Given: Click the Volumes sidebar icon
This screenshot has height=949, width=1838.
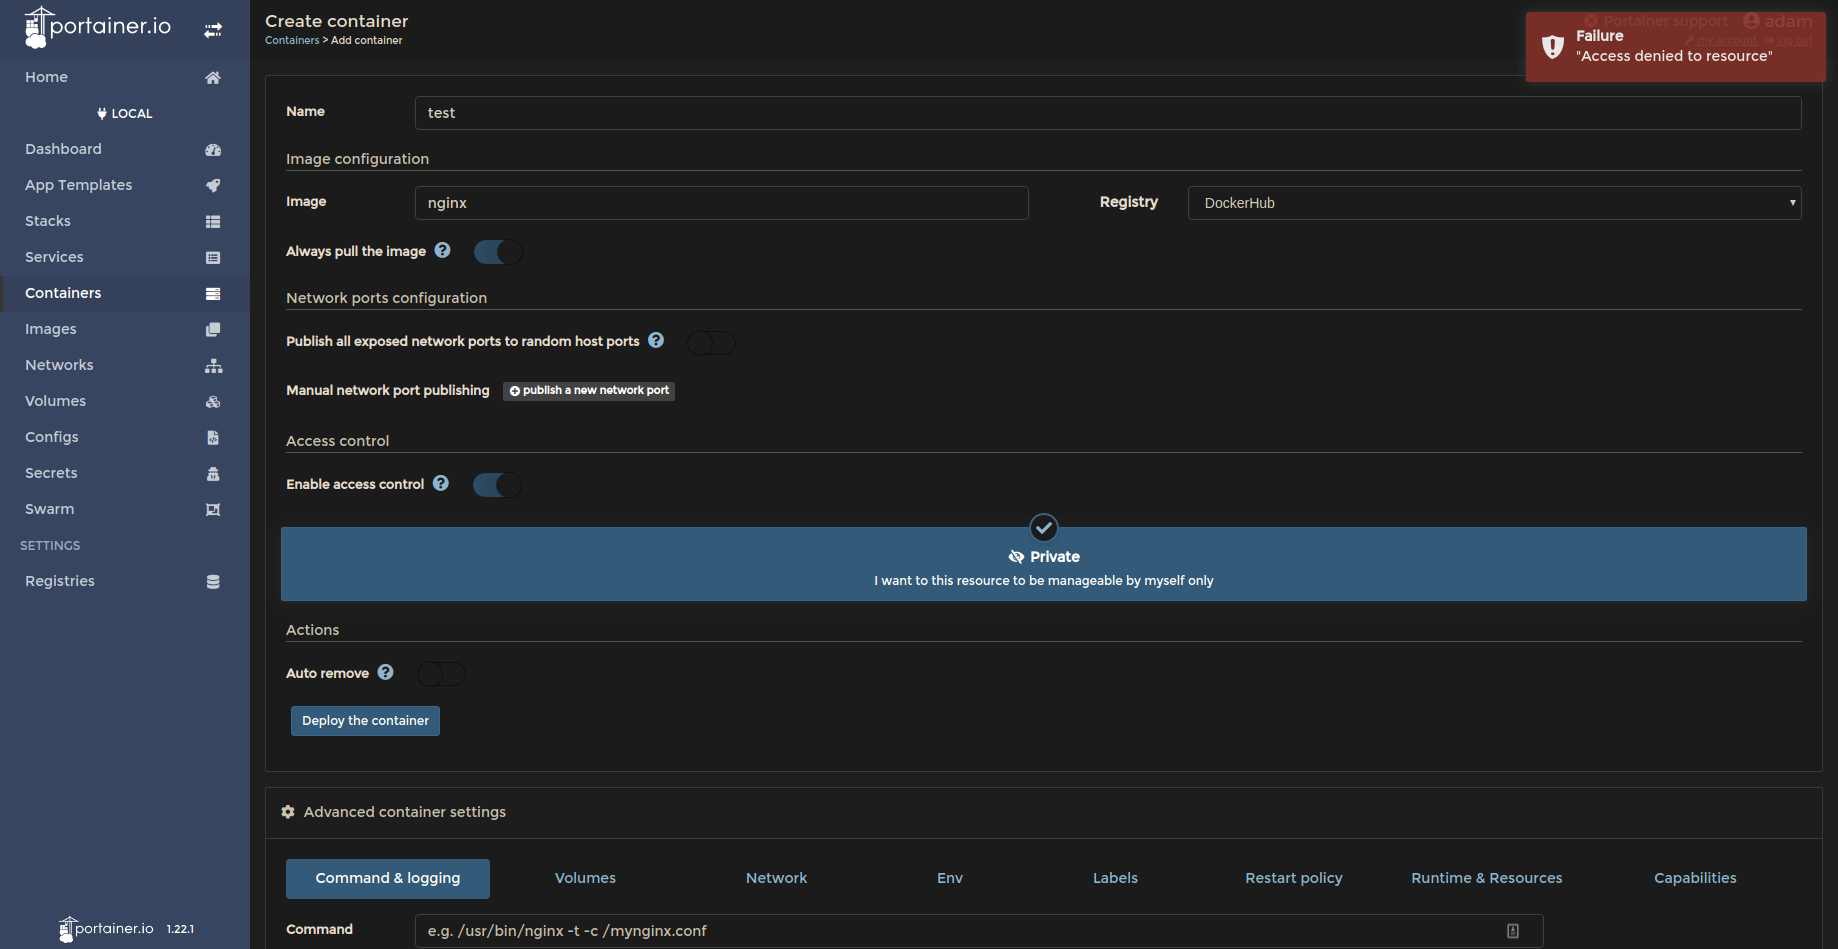Looking at the screenshot, I should coord(213,401).
